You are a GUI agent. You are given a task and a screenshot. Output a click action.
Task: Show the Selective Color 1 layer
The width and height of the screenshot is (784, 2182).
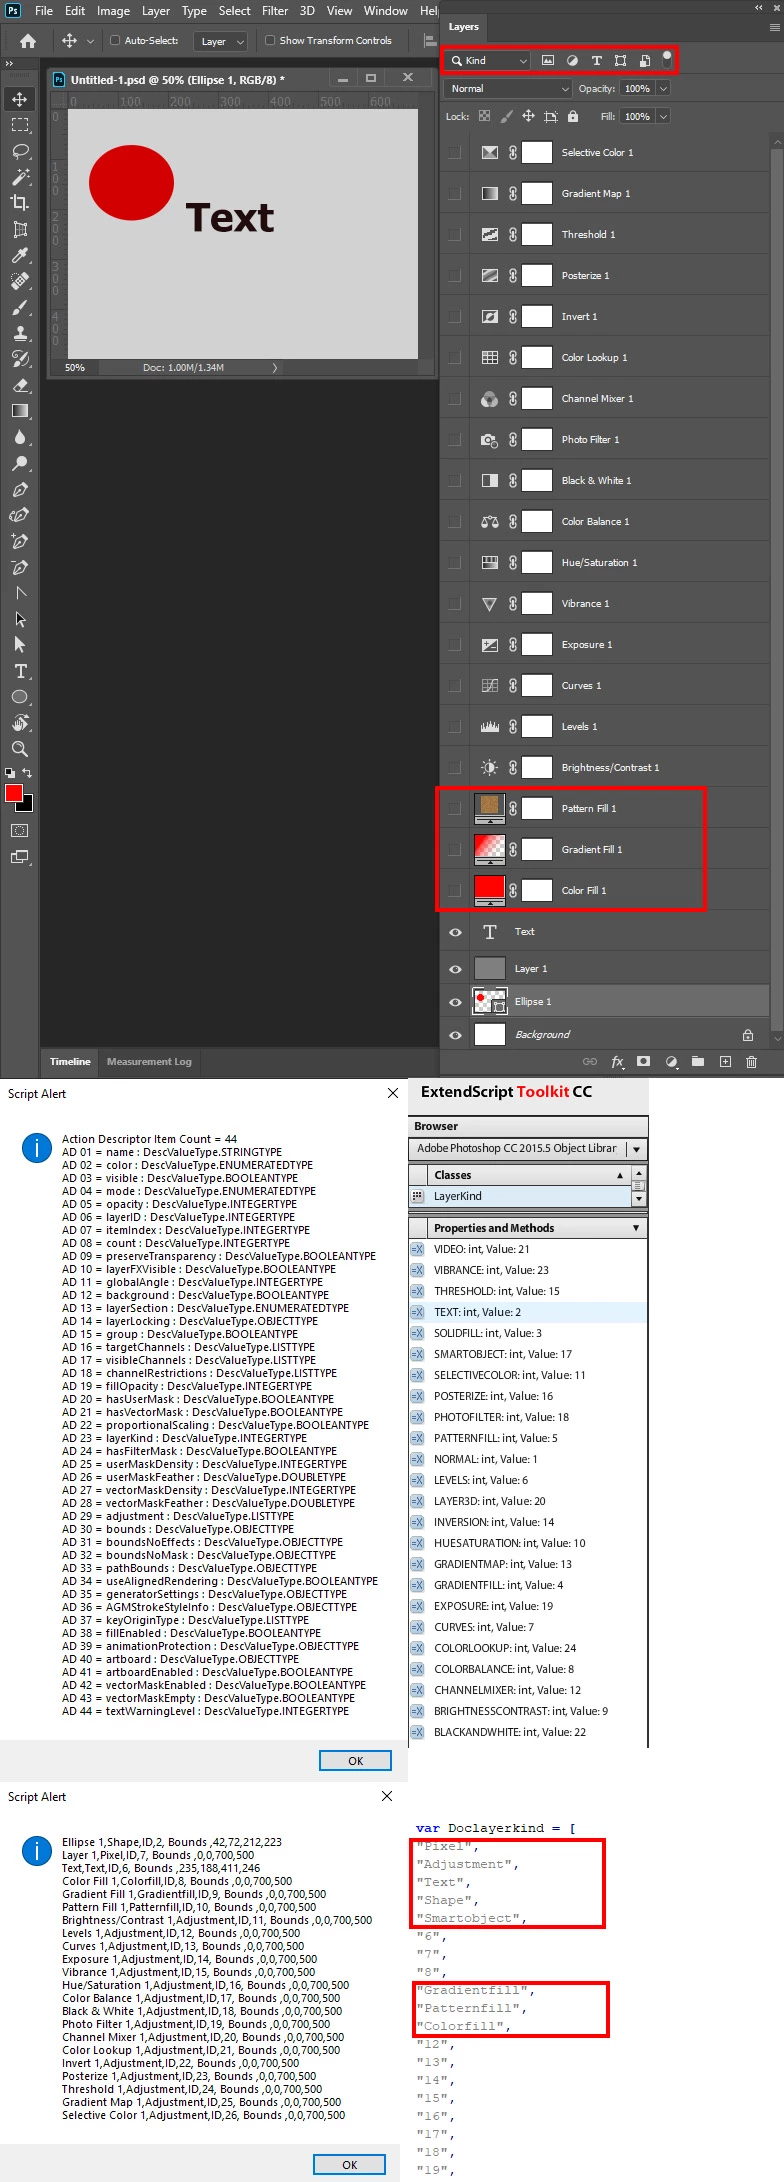(x=455, y=153)
